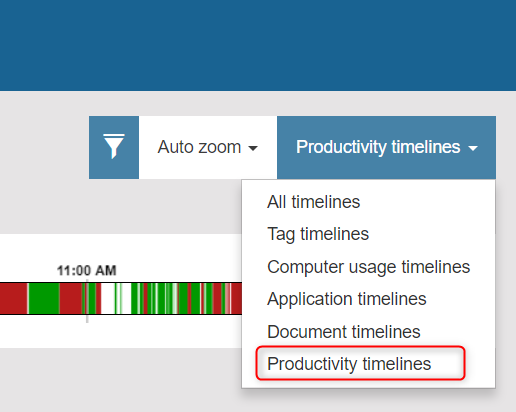Choose Application timelines entry
Viewport: 516px width, 412px height.
[347, 299]
